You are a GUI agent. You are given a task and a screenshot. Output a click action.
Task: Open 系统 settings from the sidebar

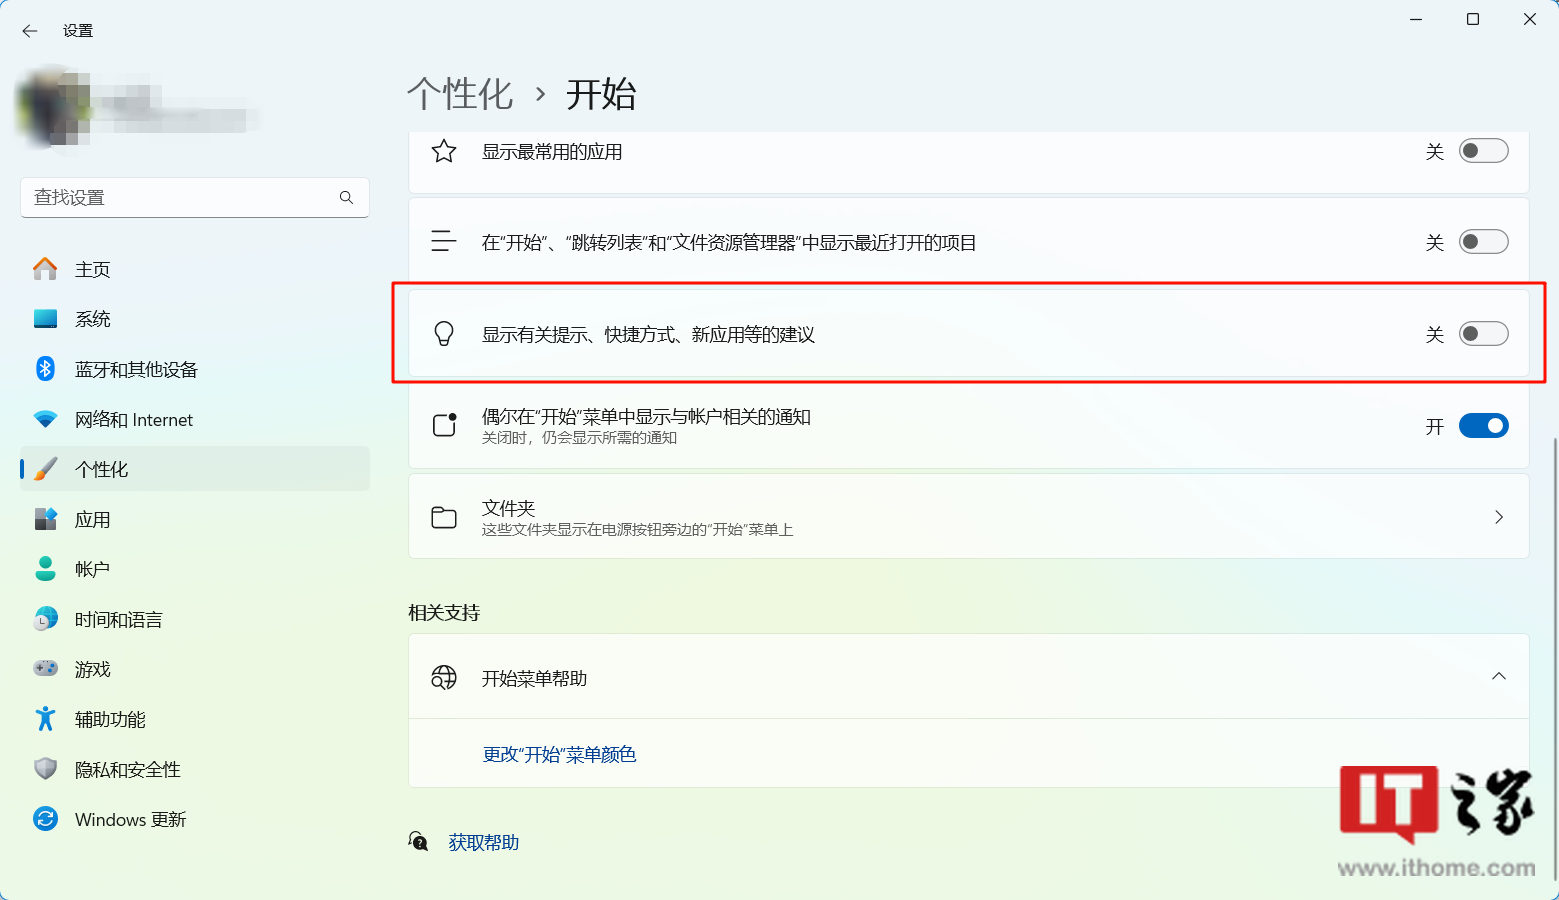pos(93,318)
